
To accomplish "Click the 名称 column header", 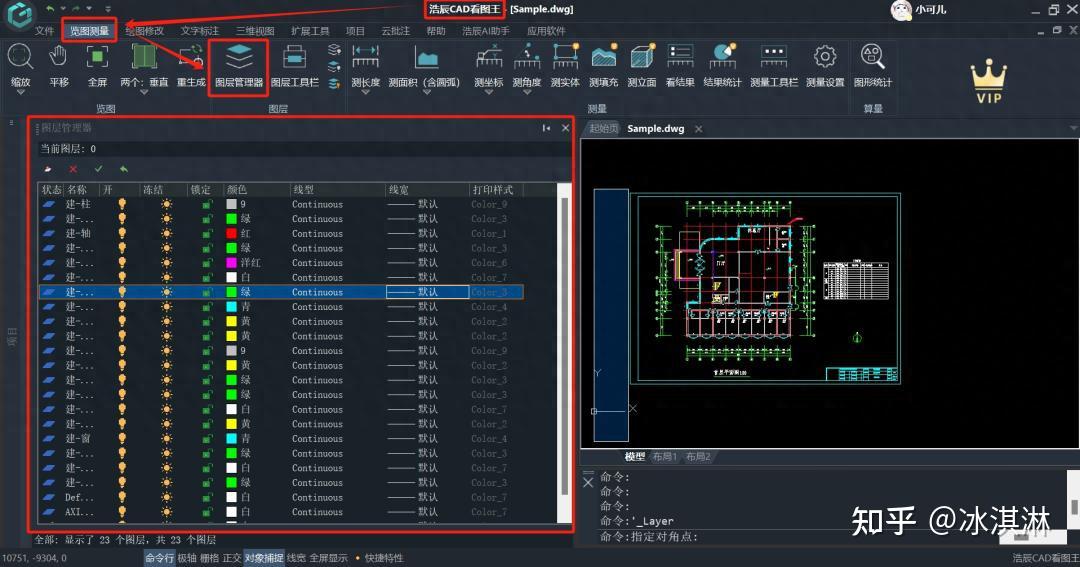I will (x=77, y=189).
